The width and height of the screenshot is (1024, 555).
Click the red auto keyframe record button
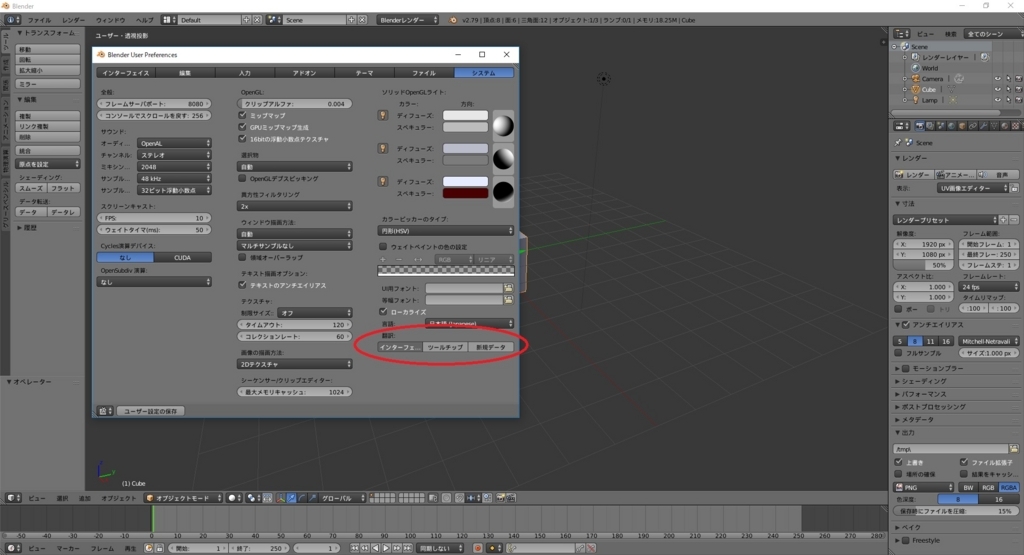coord(478,548)
